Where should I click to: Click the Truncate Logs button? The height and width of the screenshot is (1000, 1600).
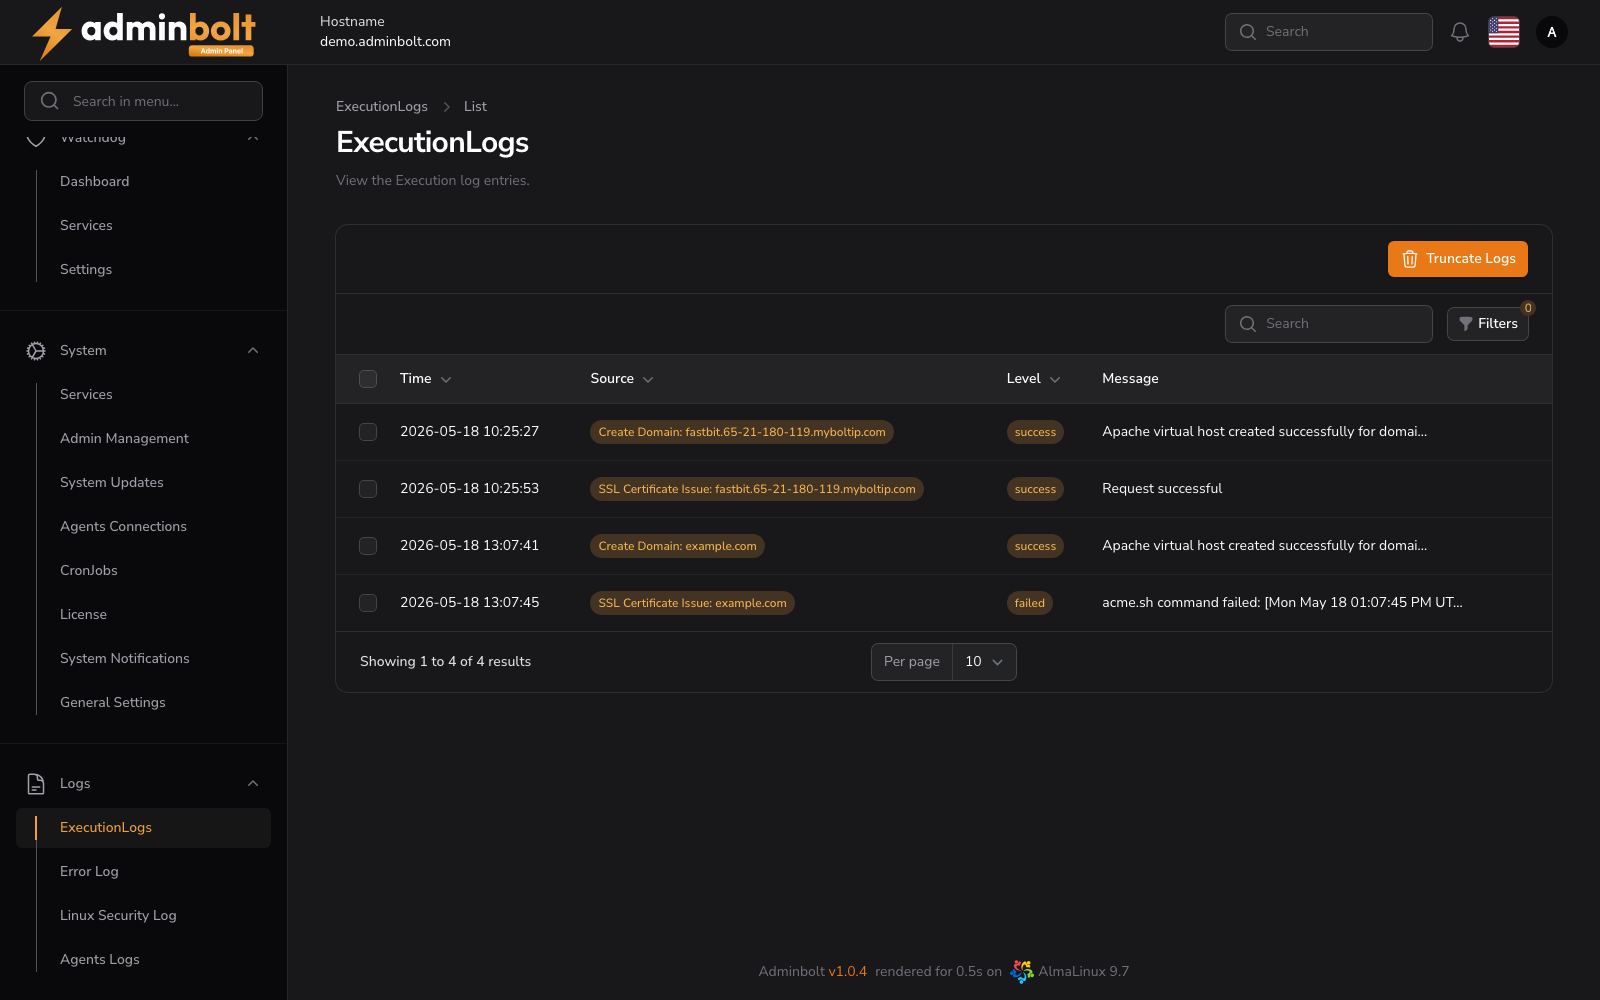tap(1458, 259)
